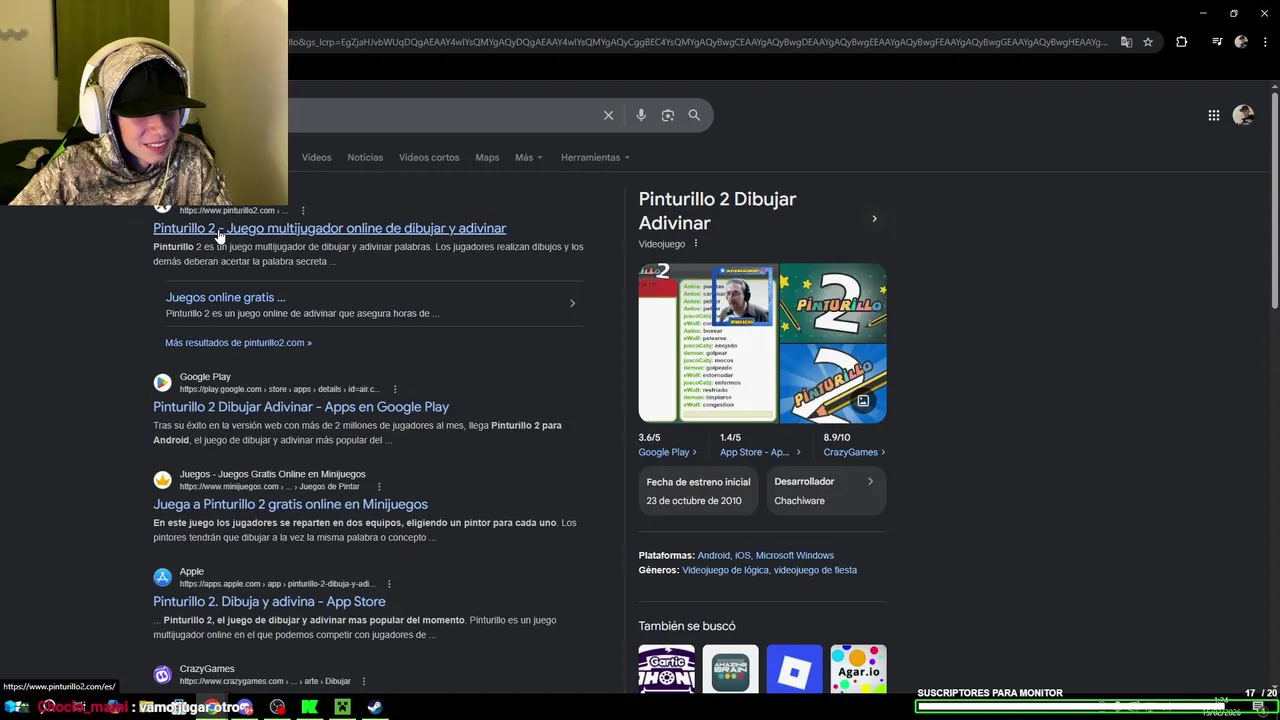
Task: Click the Apple favicon of the App Store result
Action: (162, 577)
